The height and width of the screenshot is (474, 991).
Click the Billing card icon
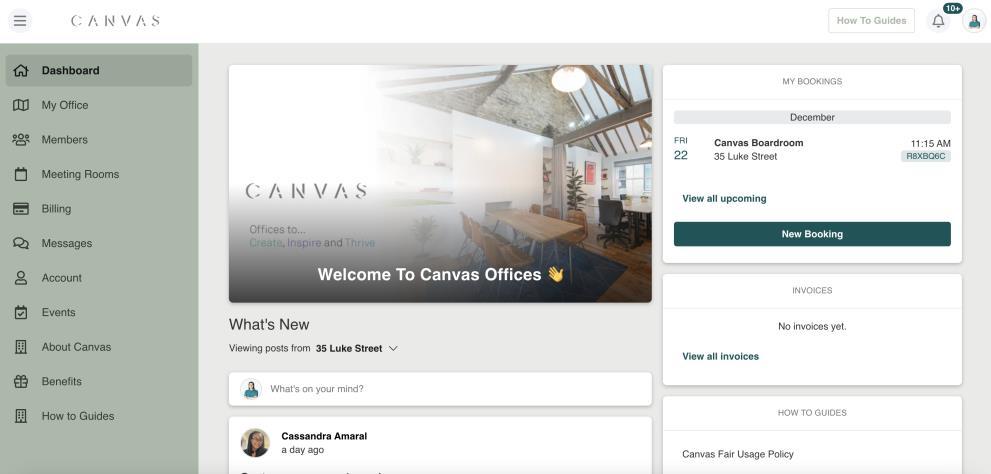[x=21, y=209]
